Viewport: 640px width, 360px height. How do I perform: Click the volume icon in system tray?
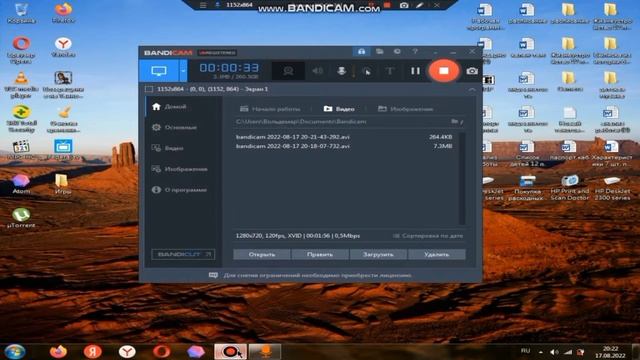pos(554,352)
